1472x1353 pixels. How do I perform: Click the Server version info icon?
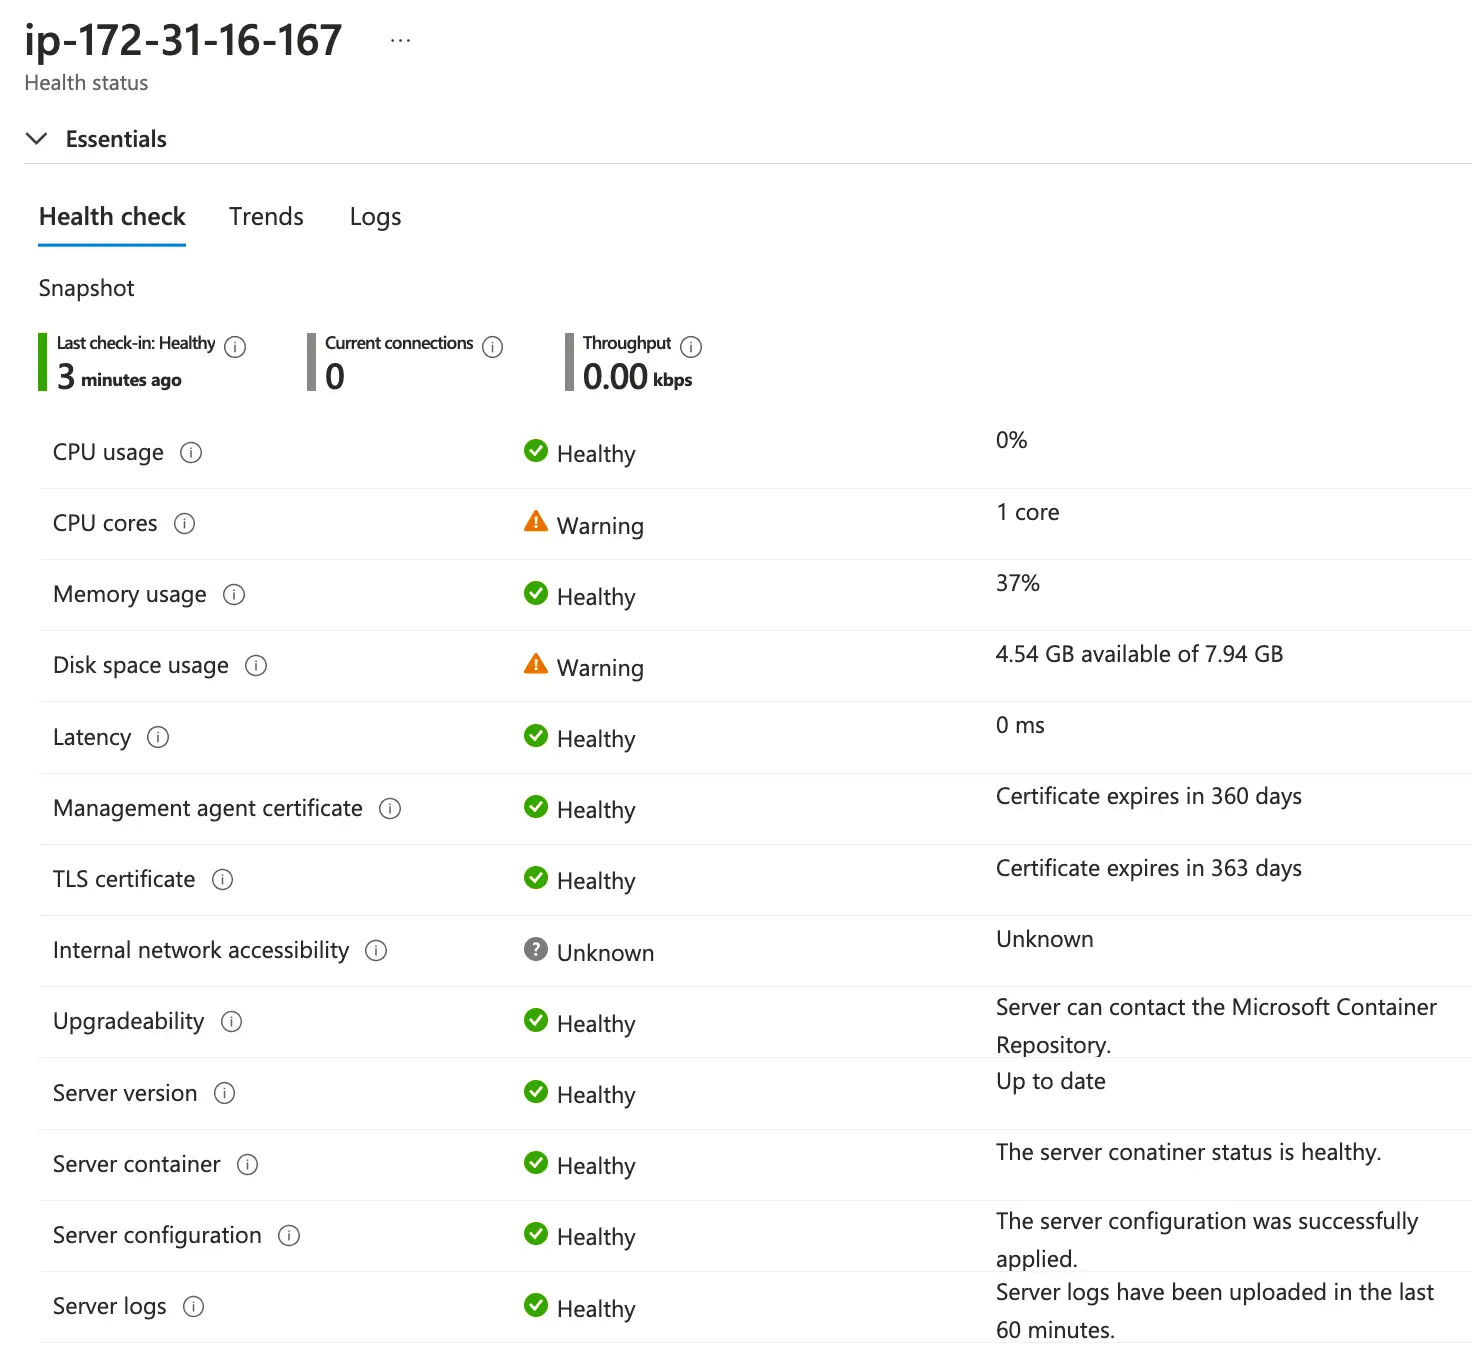(x=225, y=1094)
